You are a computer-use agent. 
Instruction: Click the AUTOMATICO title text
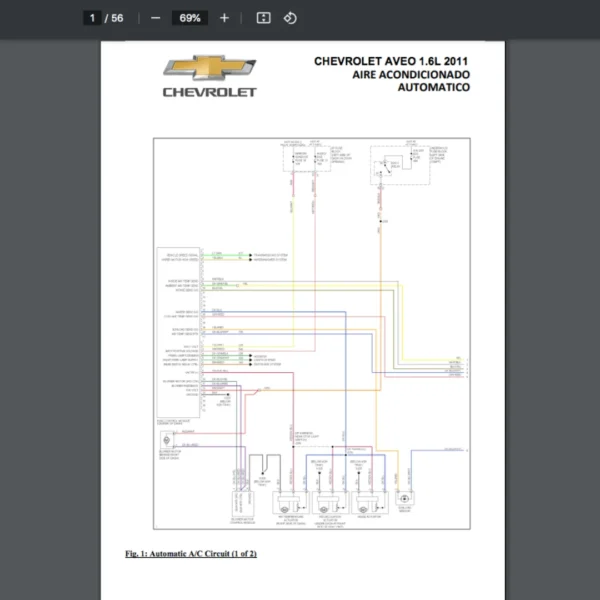[434, 88]
